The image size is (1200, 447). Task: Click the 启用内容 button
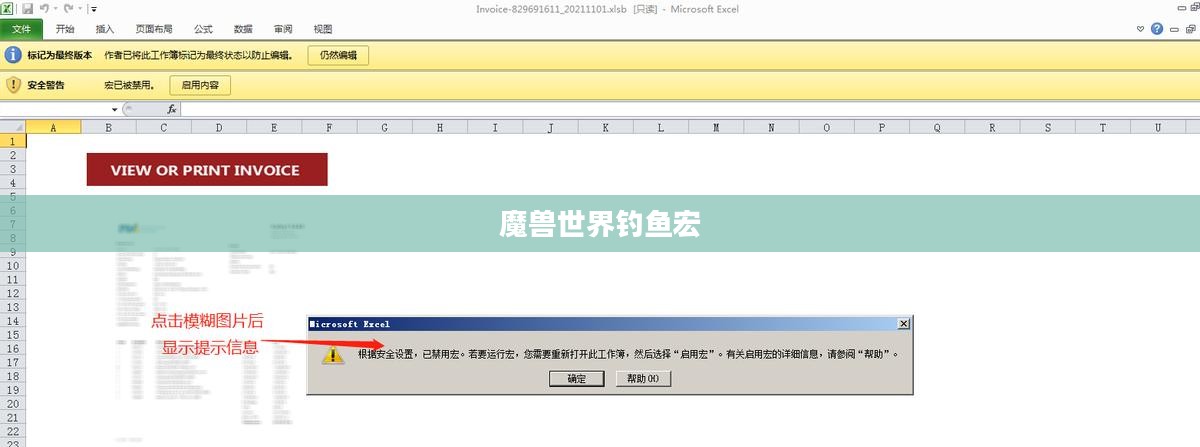click(200, 85)
